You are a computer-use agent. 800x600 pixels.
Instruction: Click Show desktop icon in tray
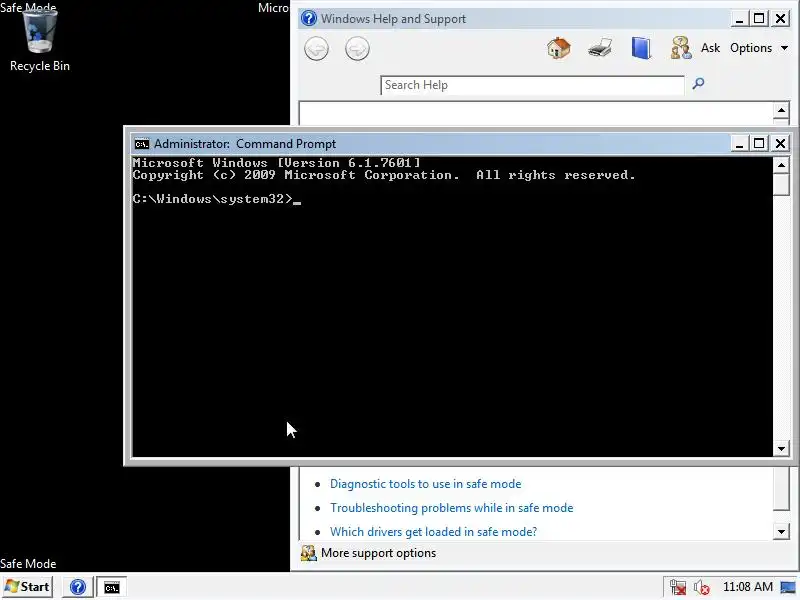coord(788,587)
